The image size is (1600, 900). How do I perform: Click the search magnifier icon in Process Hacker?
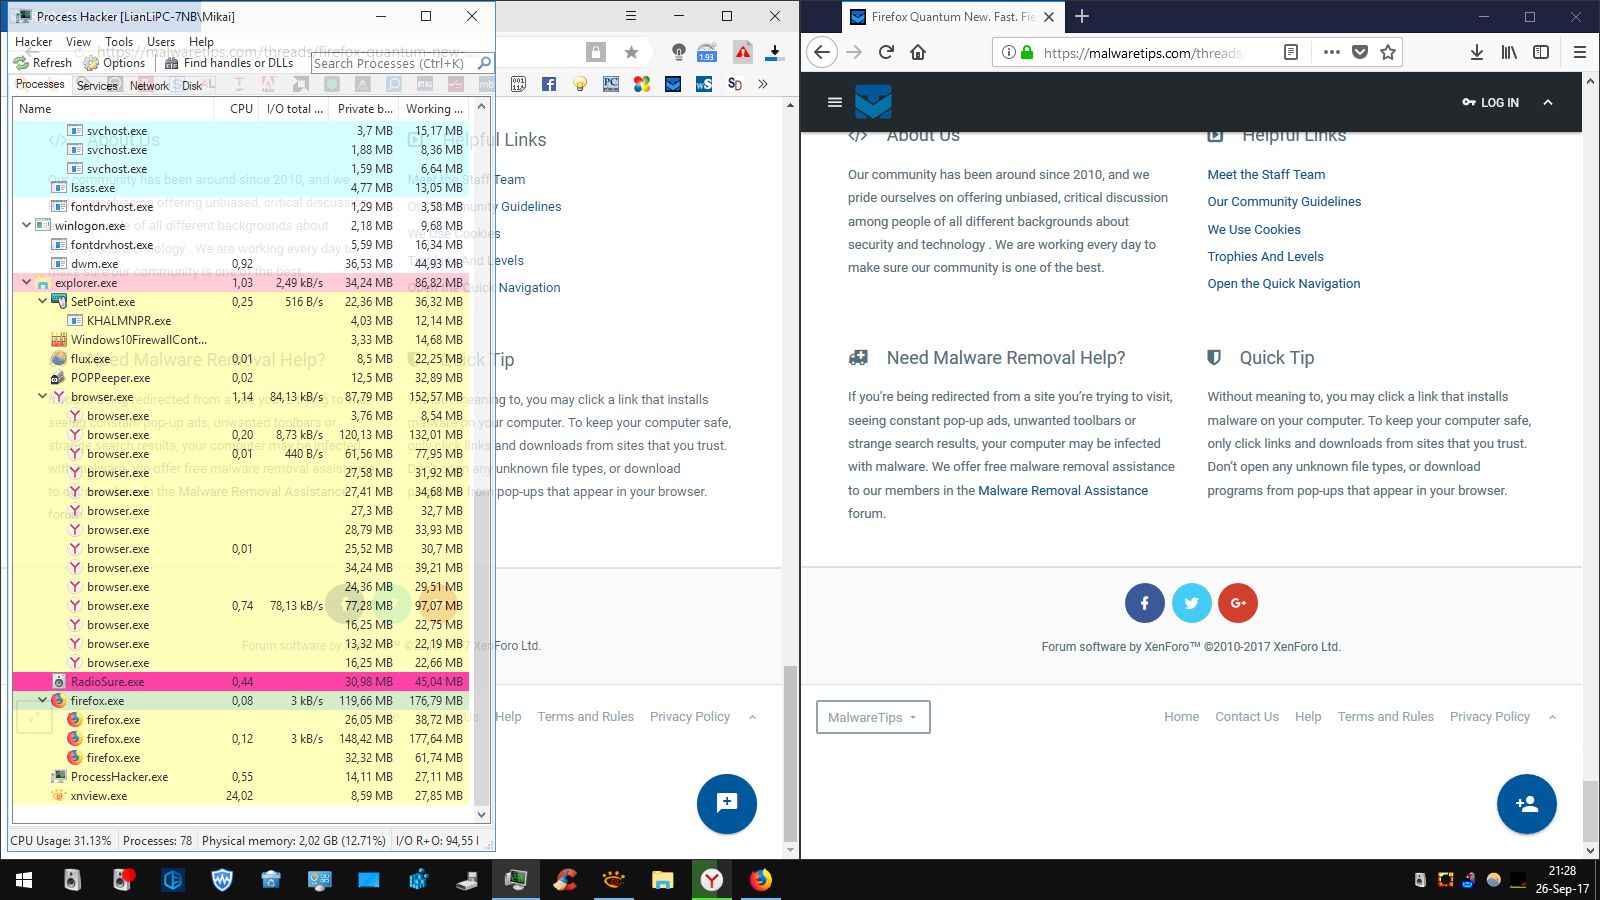[x=484, y=63]
